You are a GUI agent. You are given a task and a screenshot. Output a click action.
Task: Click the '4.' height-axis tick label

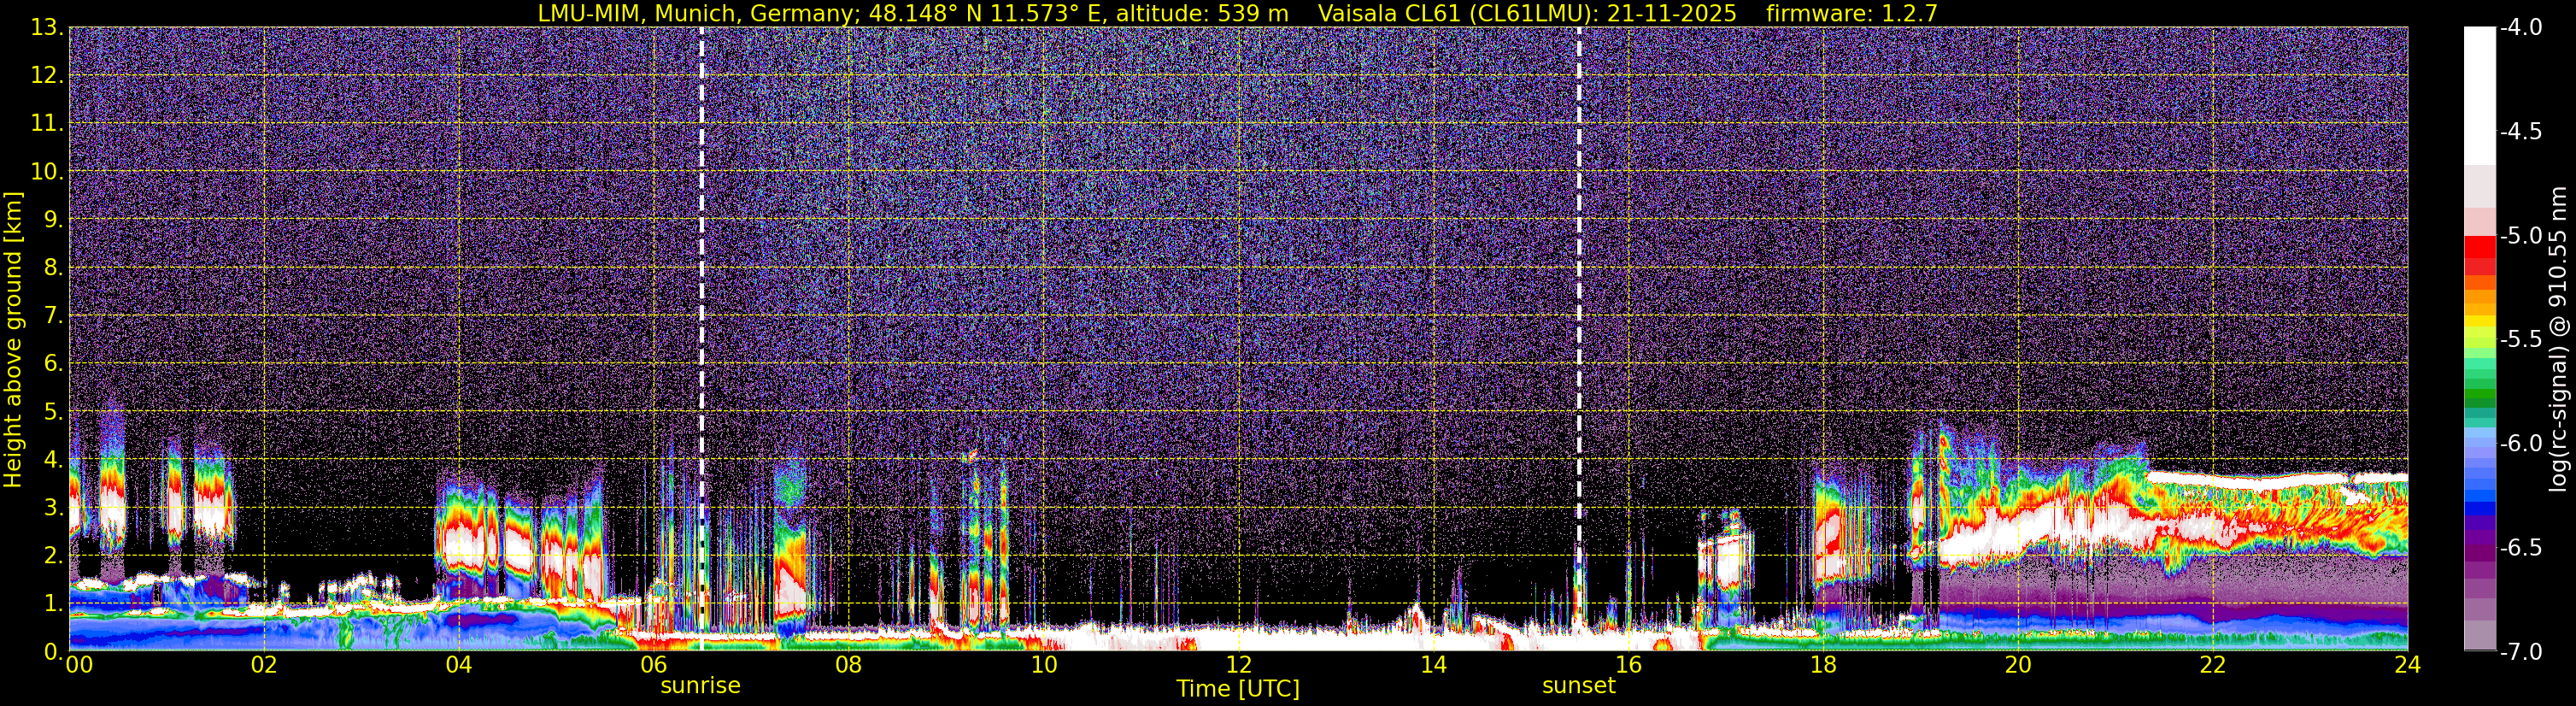click(53, 460)
